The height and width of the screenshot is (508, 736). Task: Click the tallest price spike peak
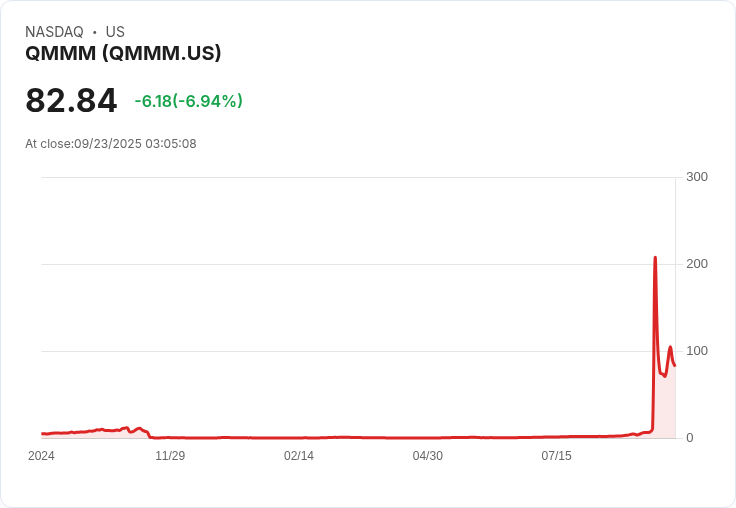click(x=655, y=258)
